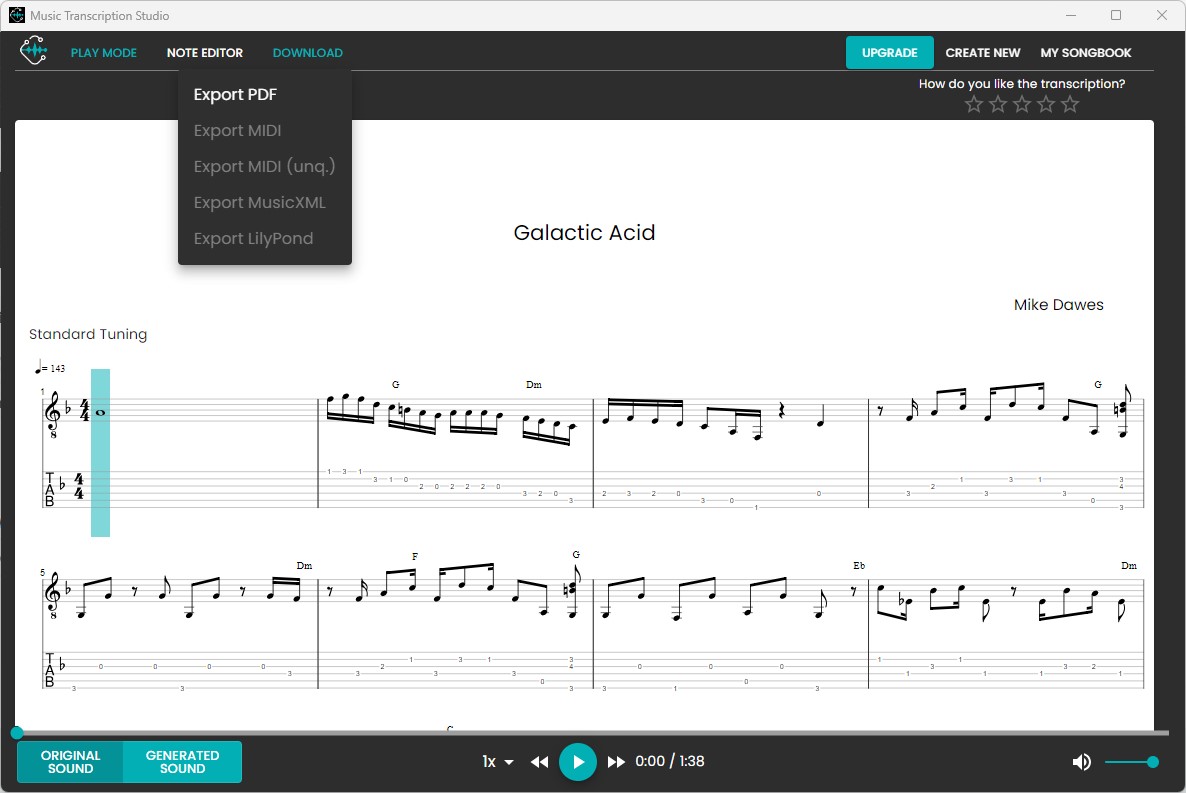The image size is (1186, 793).
Task: Click the app logo waveform icon
Action: point(33,49)
